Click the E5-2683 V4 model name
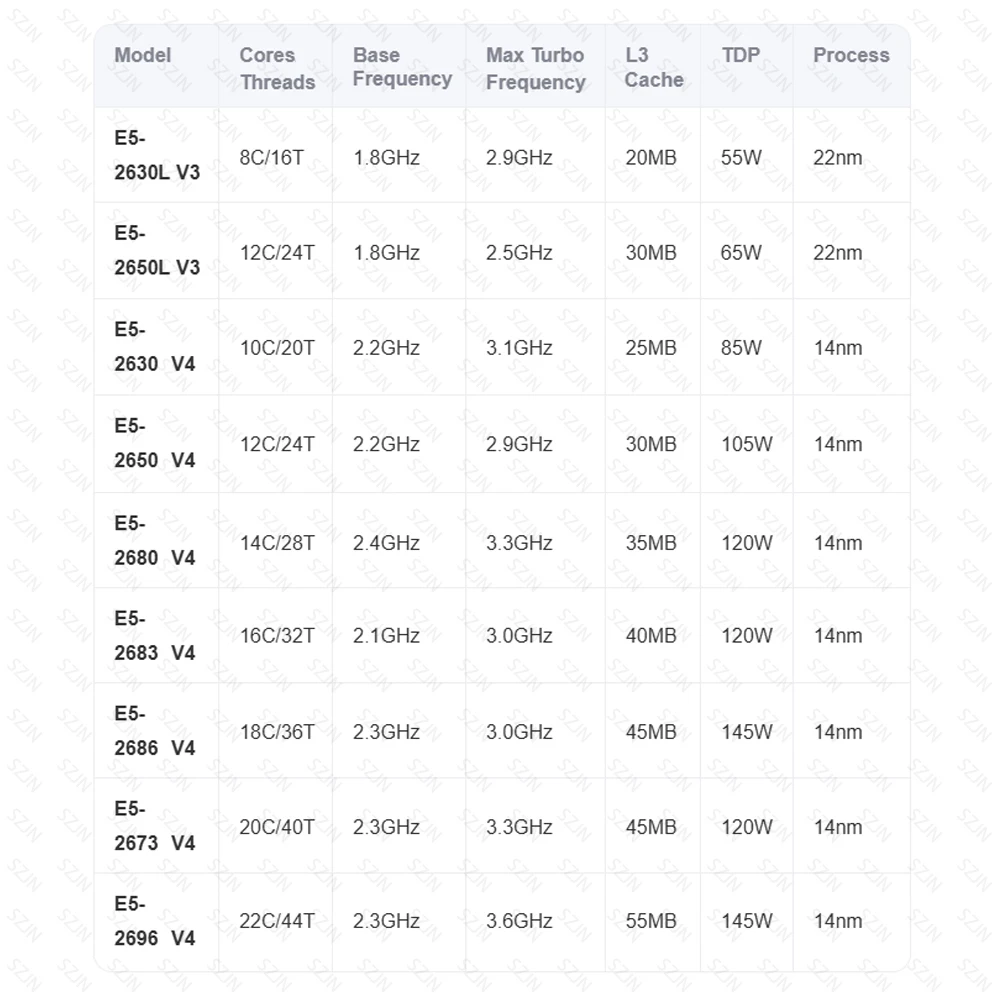 [x=154, y=635]
